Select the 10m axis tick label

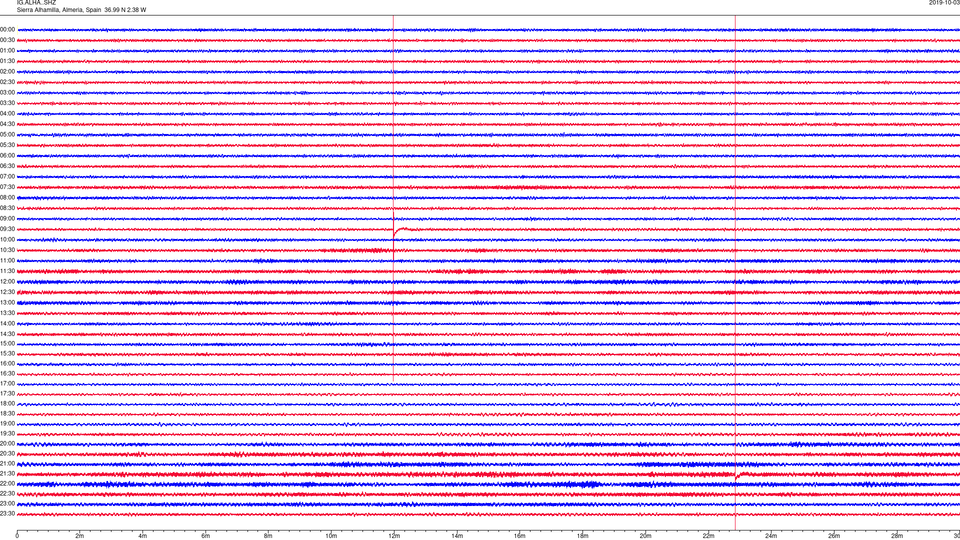click(x=331, y=536)
